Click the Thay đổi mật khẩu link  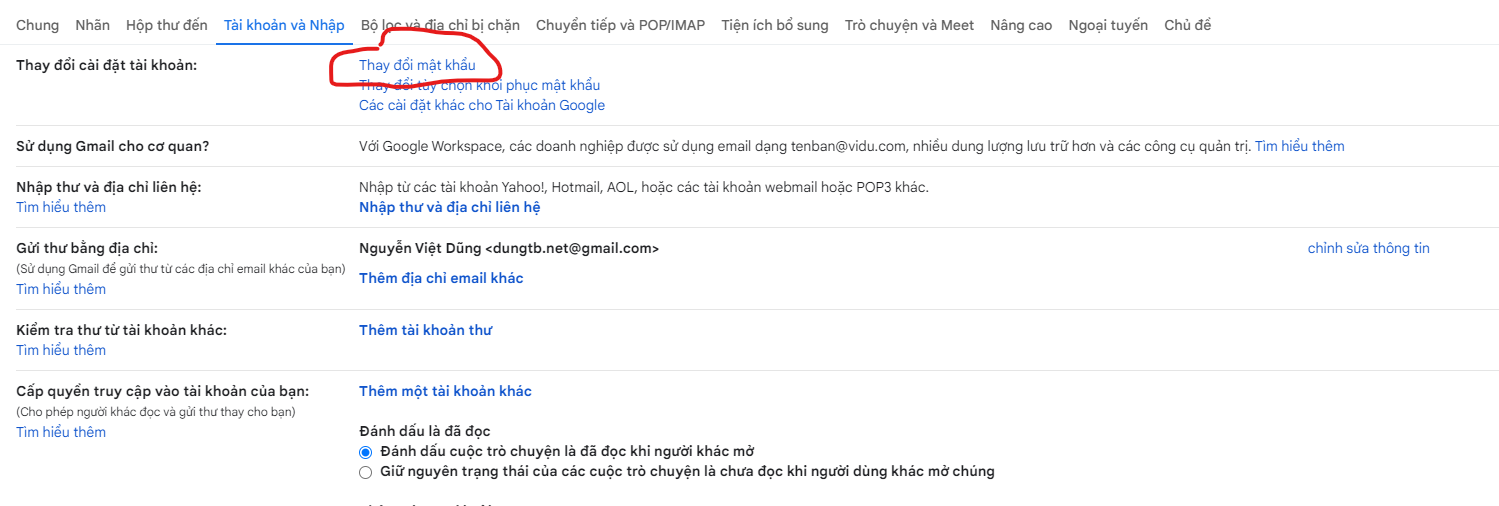[417, 65]
